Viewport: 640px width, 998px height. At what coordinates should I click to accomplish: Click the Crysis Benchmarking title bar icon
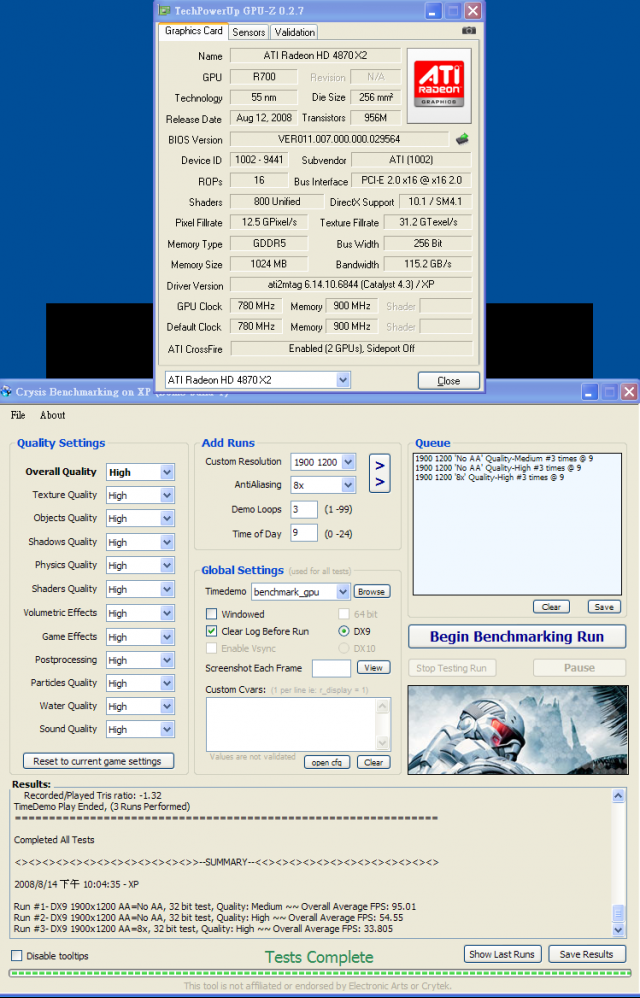(6, 391)
